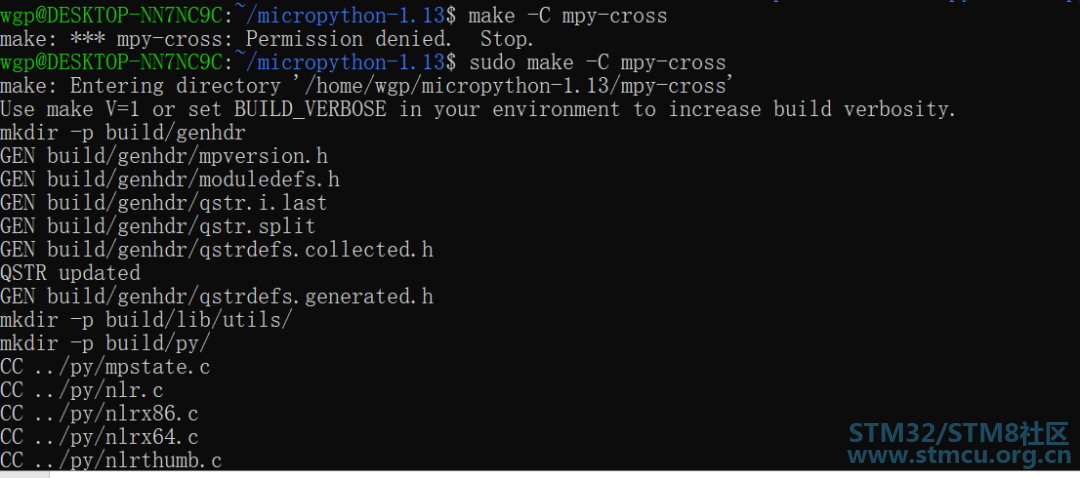
Task: Click the 'GEN build/genhdr/qstr.split' line
Action: click(158, 227)
